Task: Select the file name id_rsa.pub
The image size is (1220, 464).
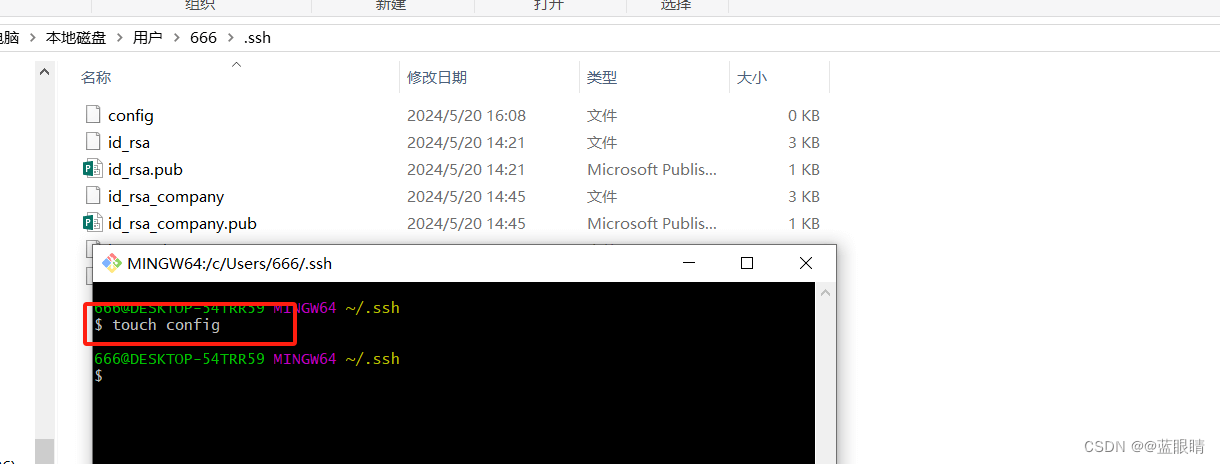Action: [x=145, y=169]
